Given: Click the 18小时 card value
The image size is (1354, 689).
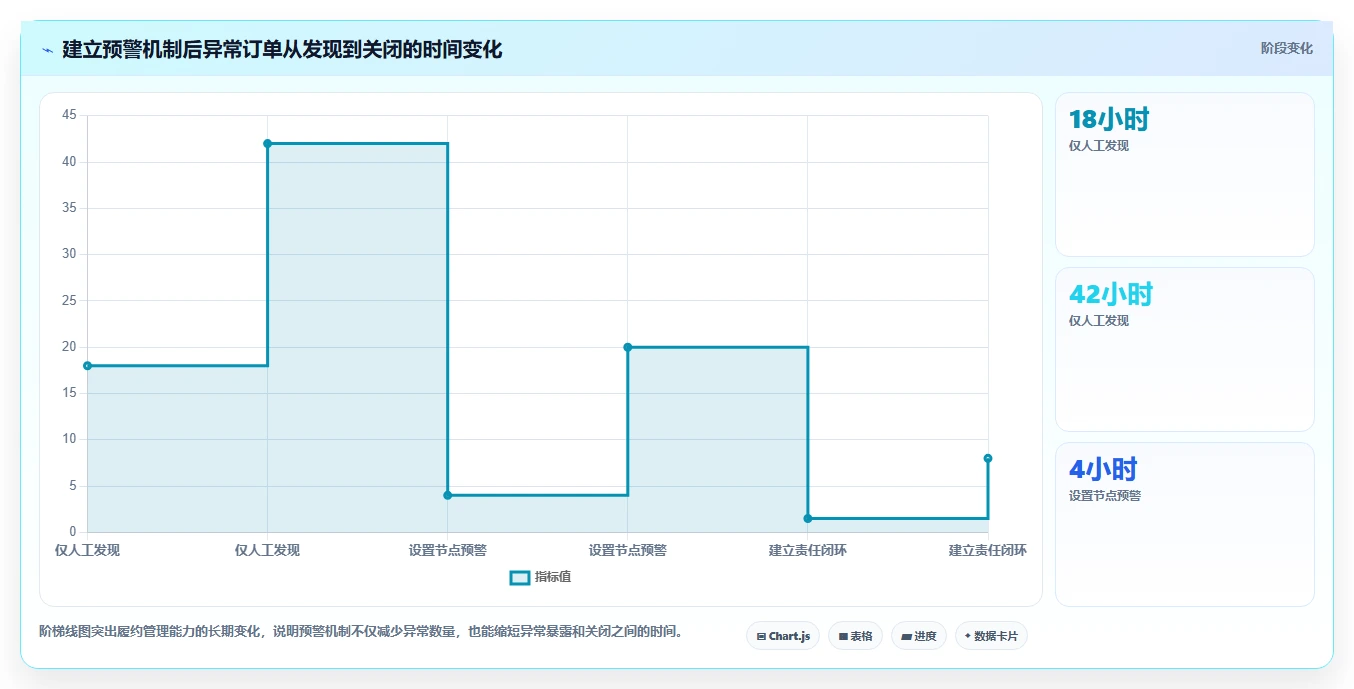Looking at the screenshot, I should pos(1109,120).
